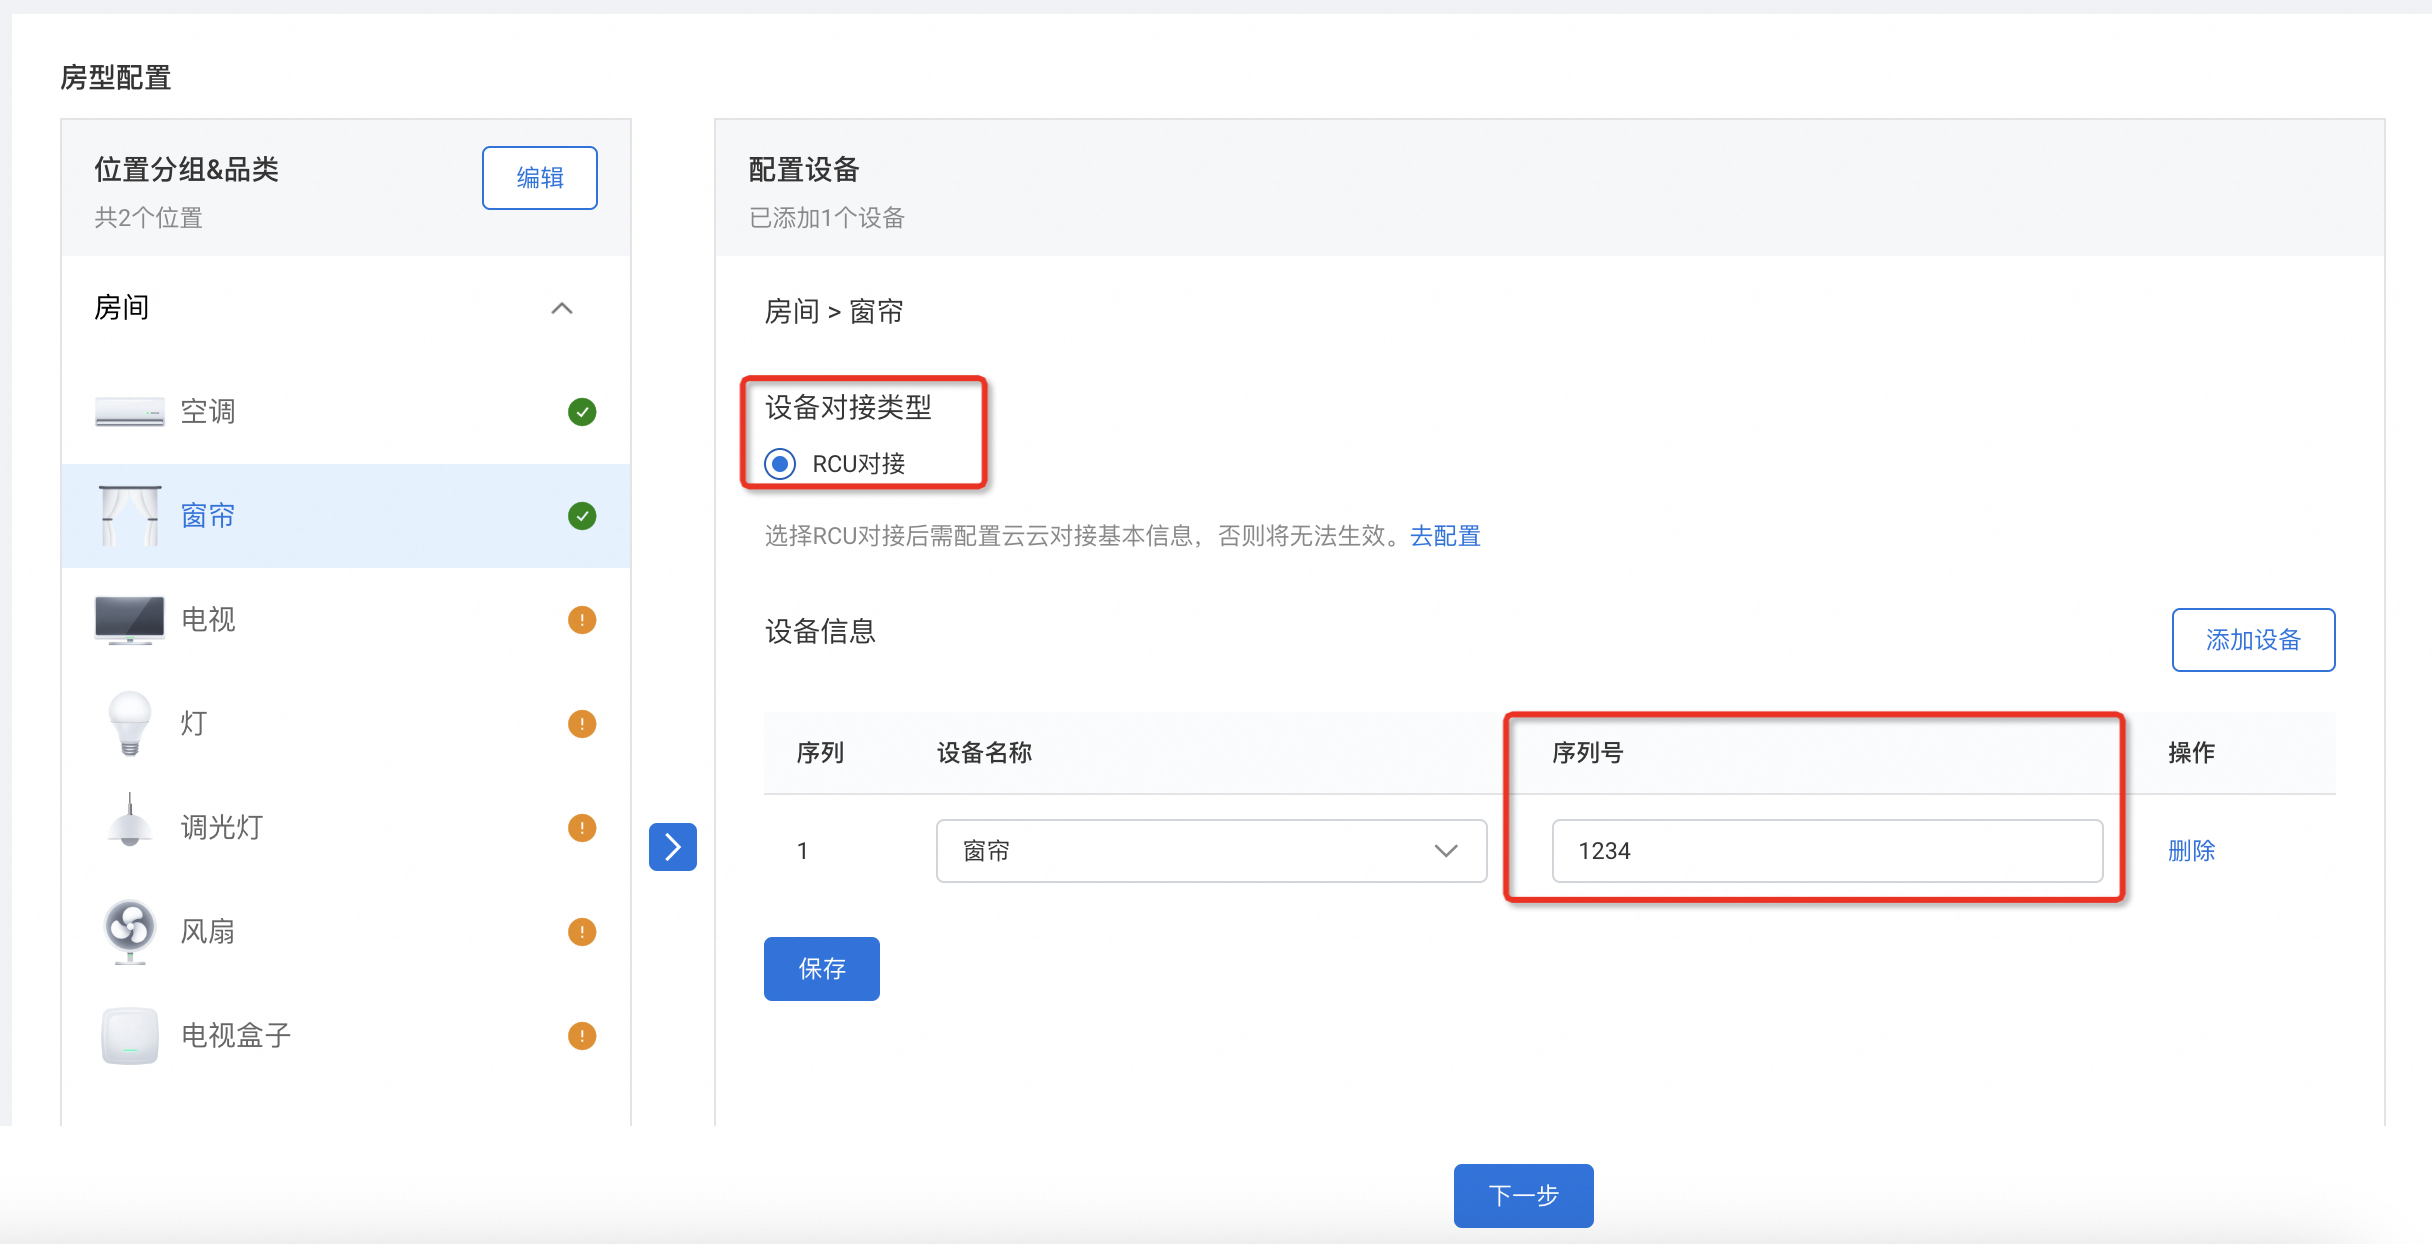Click the air conditioner device icon

click(129, 412)
